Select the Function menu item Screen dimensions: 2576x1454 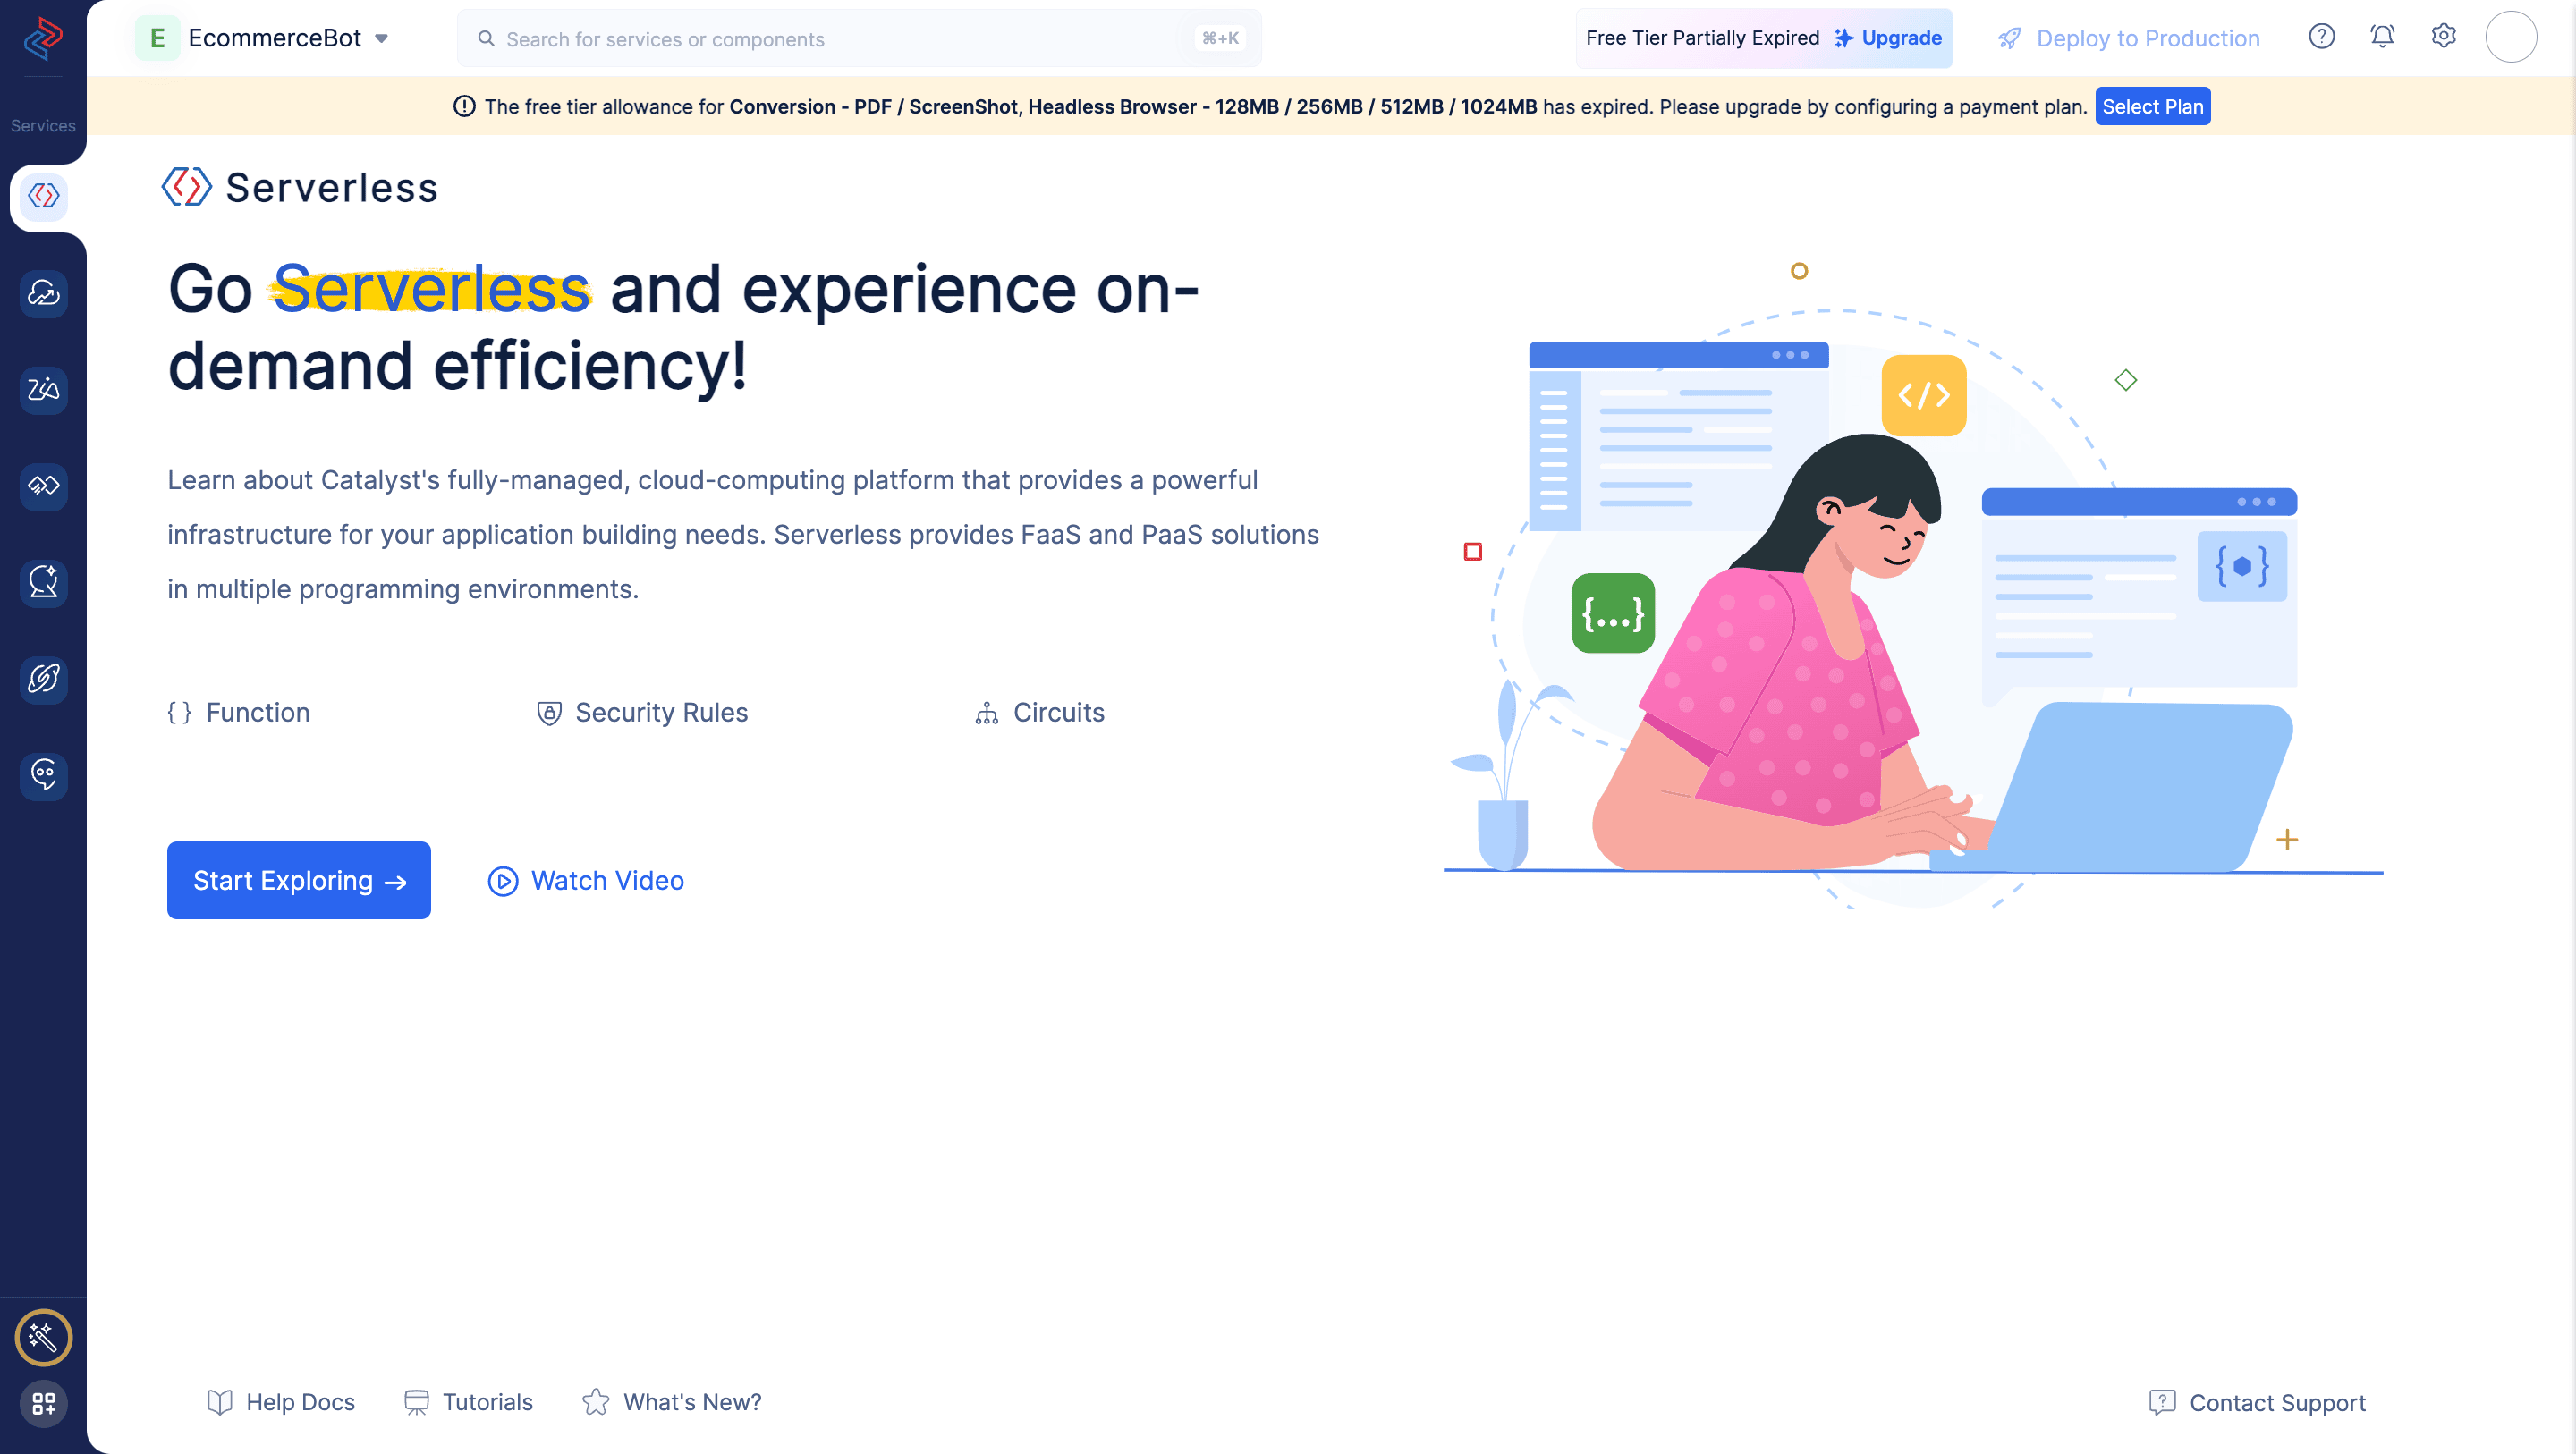pyautogui.click(x=237, y=713)
